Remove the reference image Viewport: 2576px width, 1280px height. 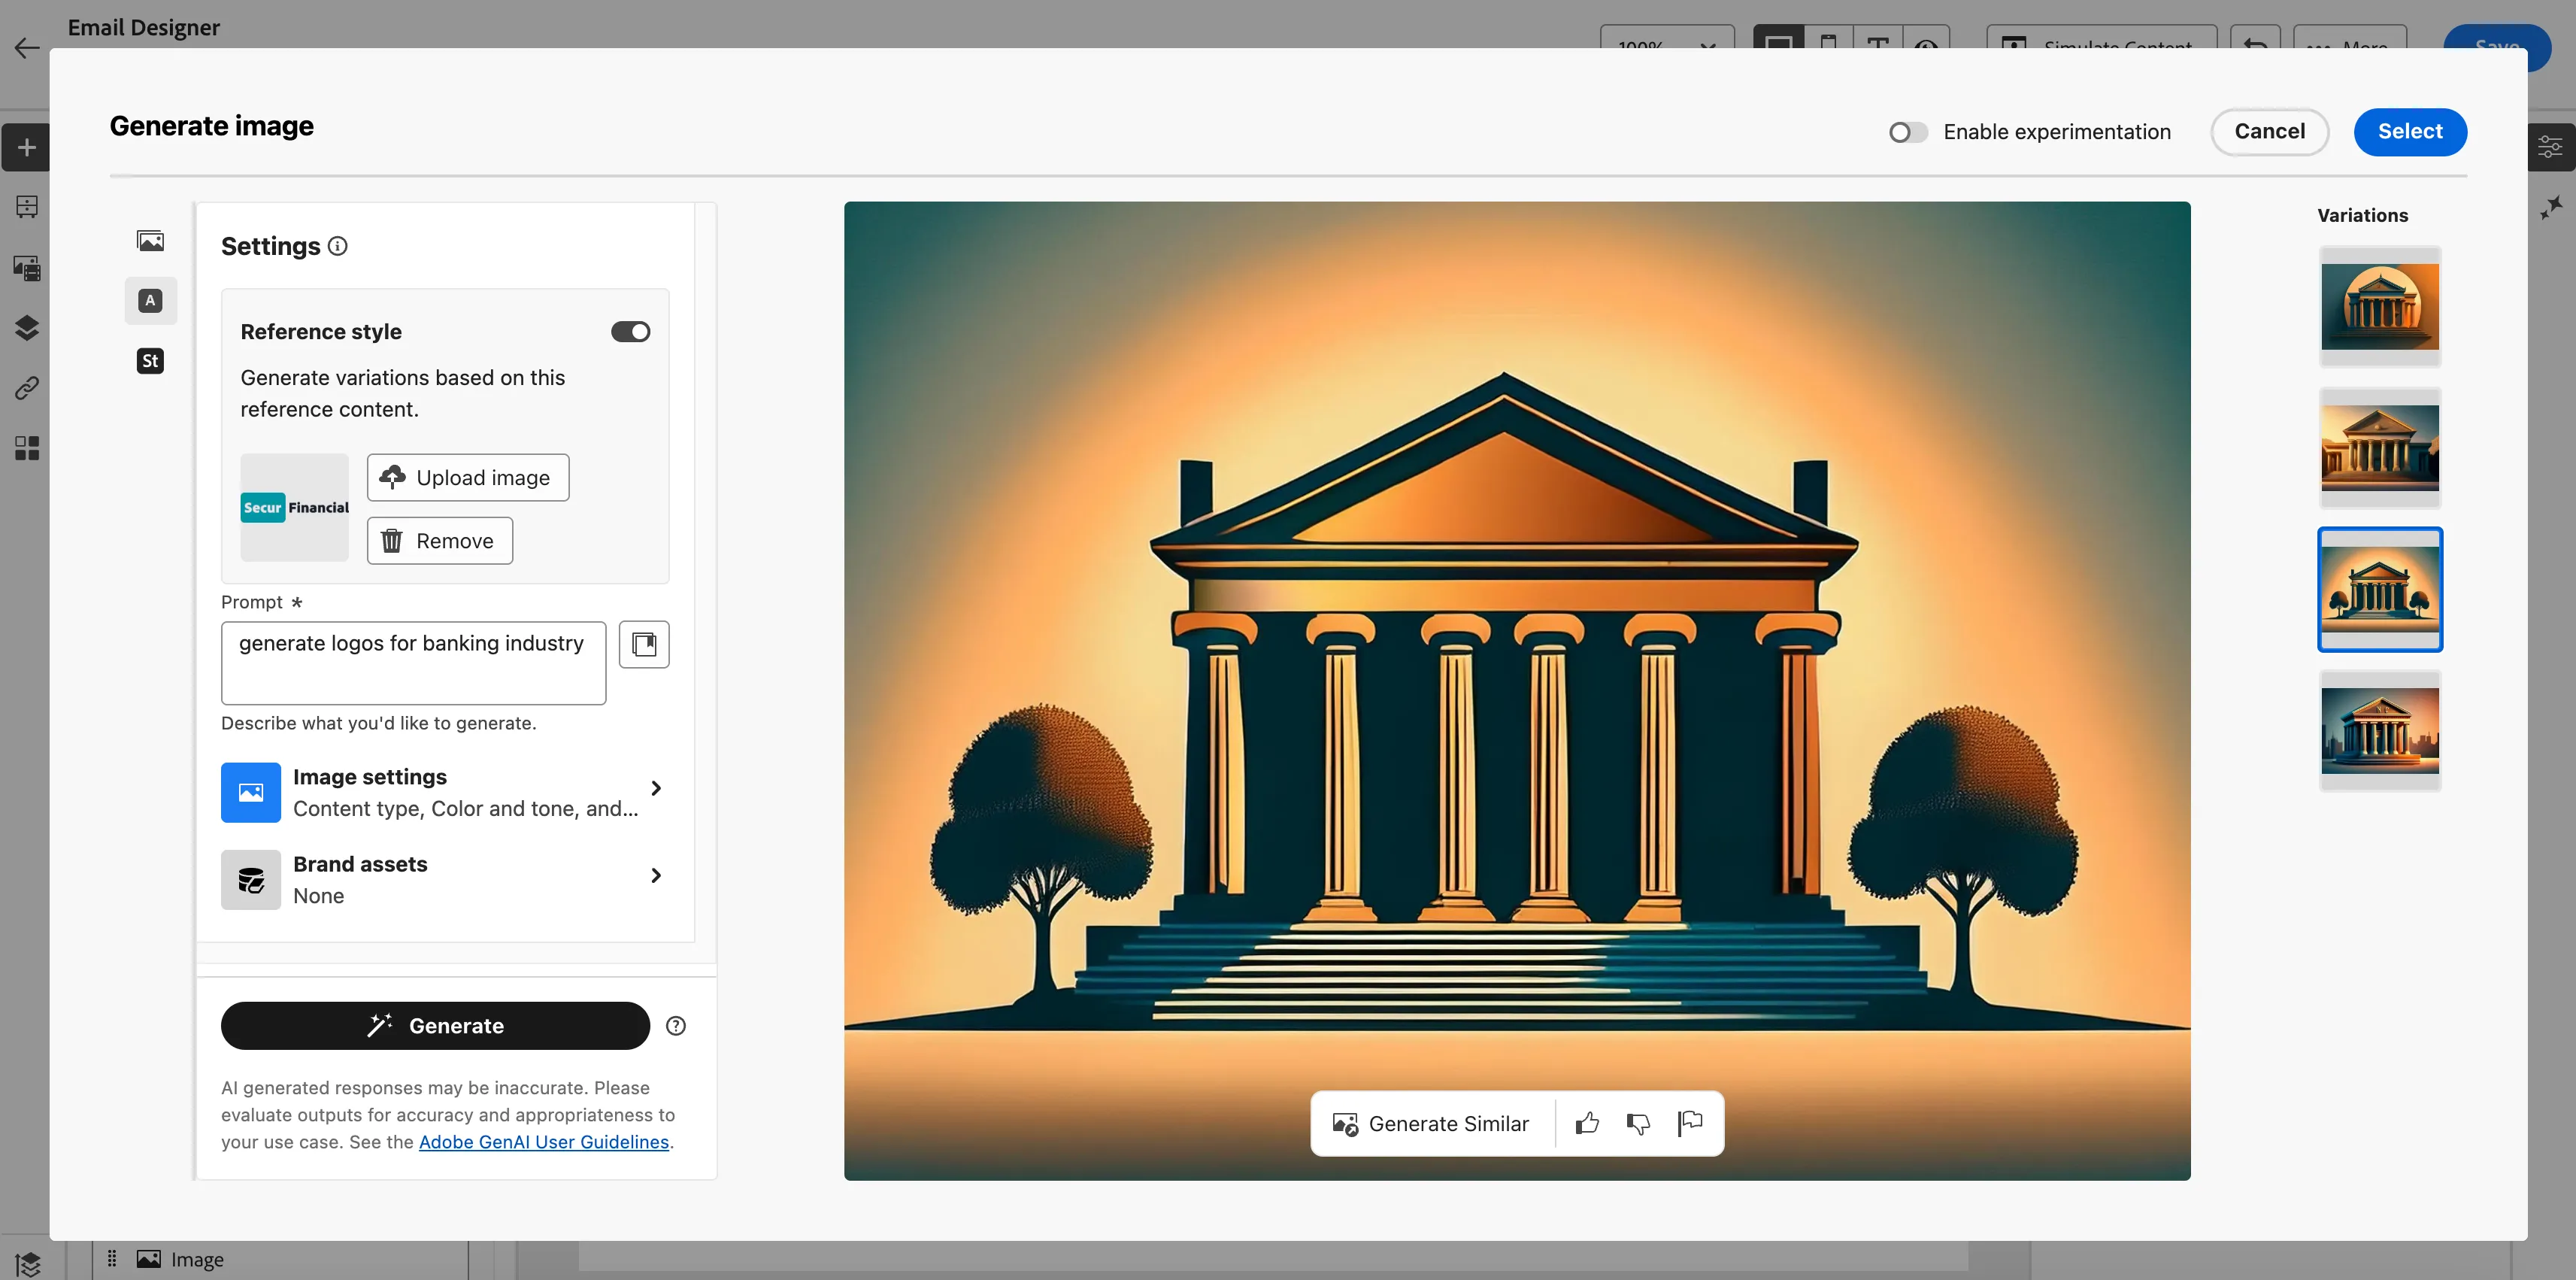(x=440, y=541)
